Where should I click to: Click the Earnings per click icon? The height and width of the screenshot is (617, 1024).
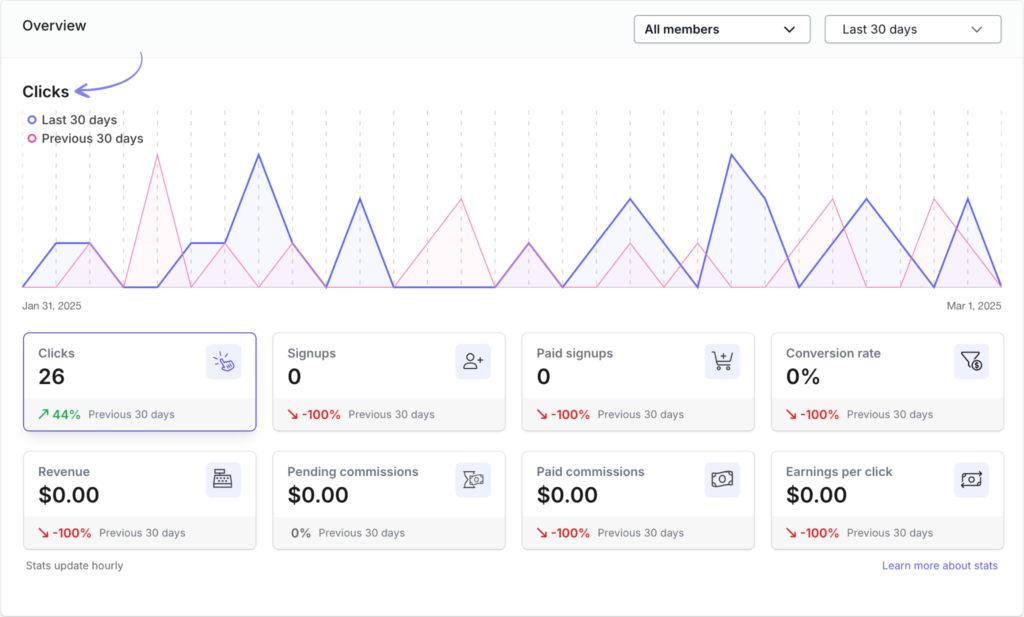[x=971, y=480]
